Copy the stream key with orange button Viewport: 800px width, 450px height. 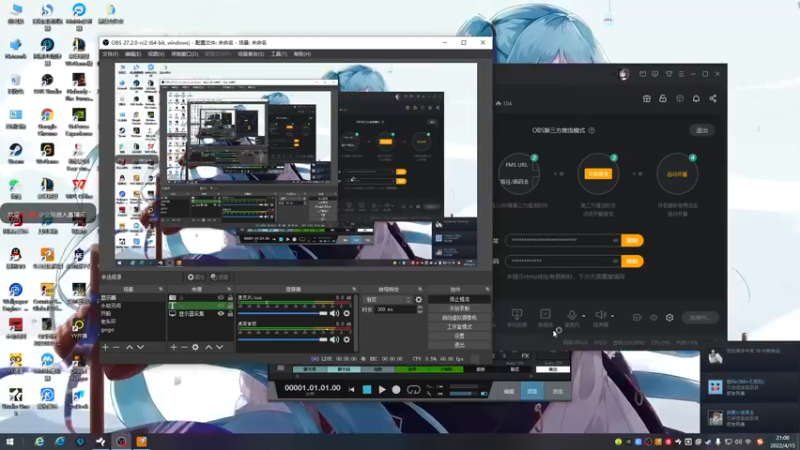click(x=632, y=261)
